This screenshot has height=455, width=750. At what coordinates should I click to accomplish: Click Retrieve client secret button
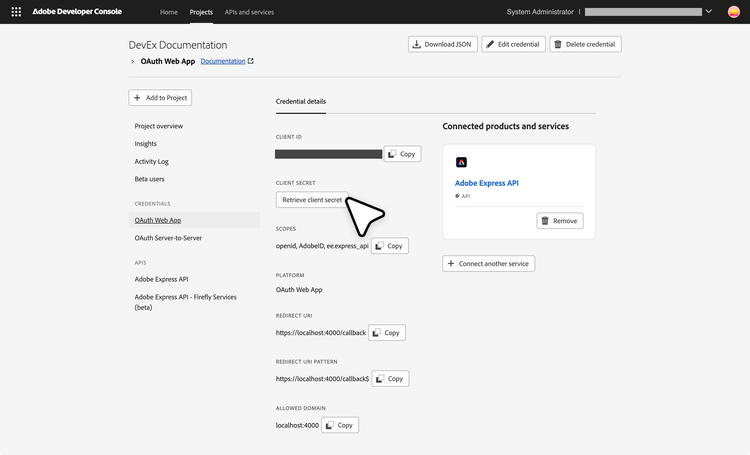point(312,200)
